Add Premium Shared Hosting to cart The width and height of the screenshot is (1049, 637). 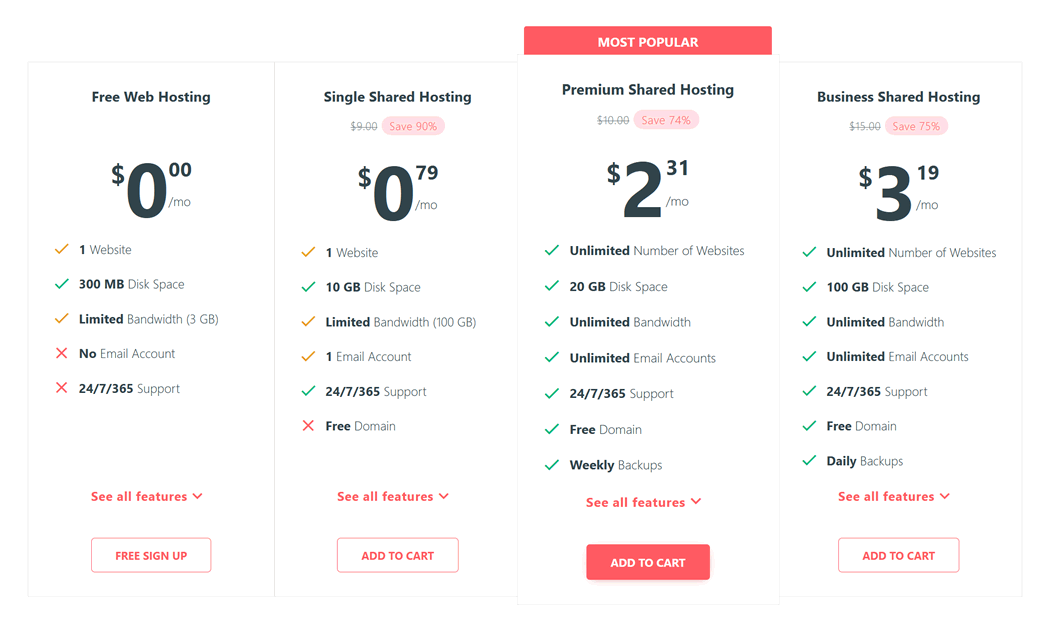[648, 563]
